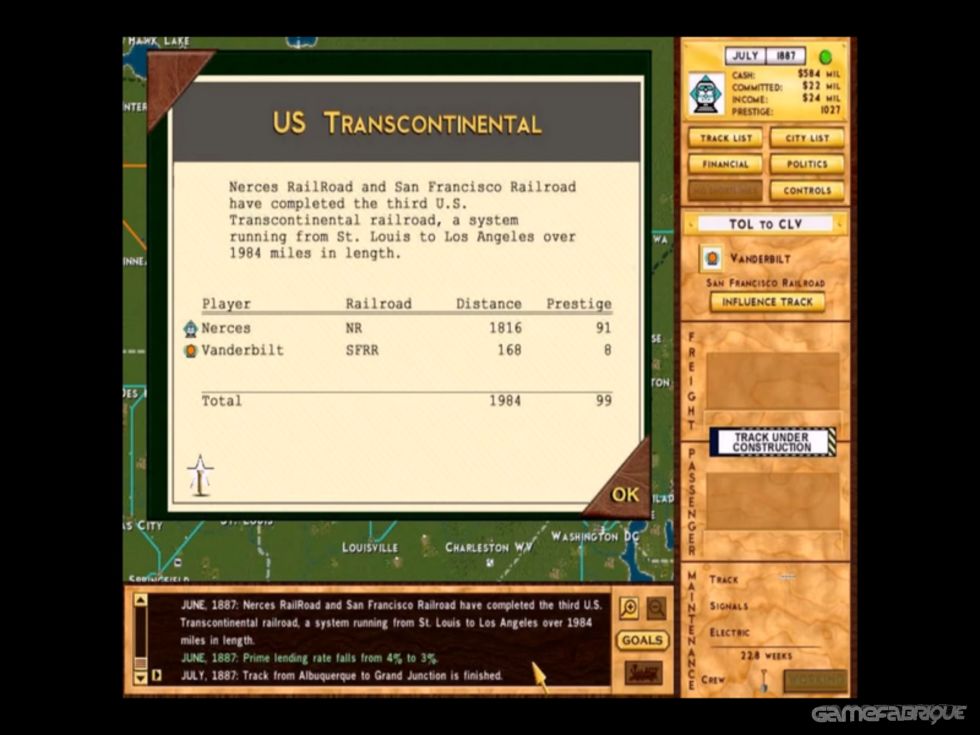Image resolution: width=980 pixels, height=735 pixels.
Task: Select the Nerces row name in table
Action: coord(226,328)
